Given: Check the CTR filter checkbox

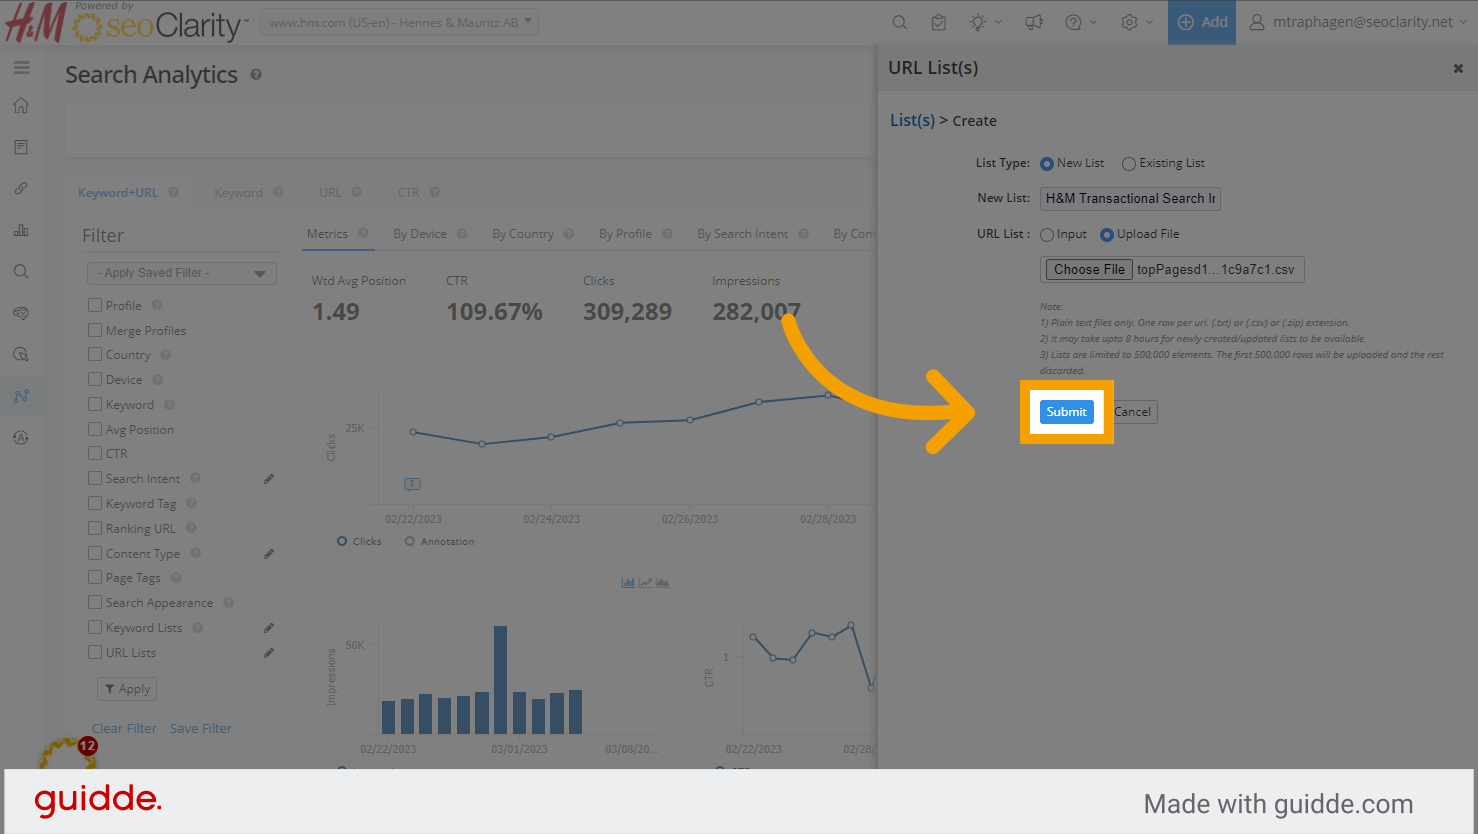Looking at the screenshot, I should point(95,453).
